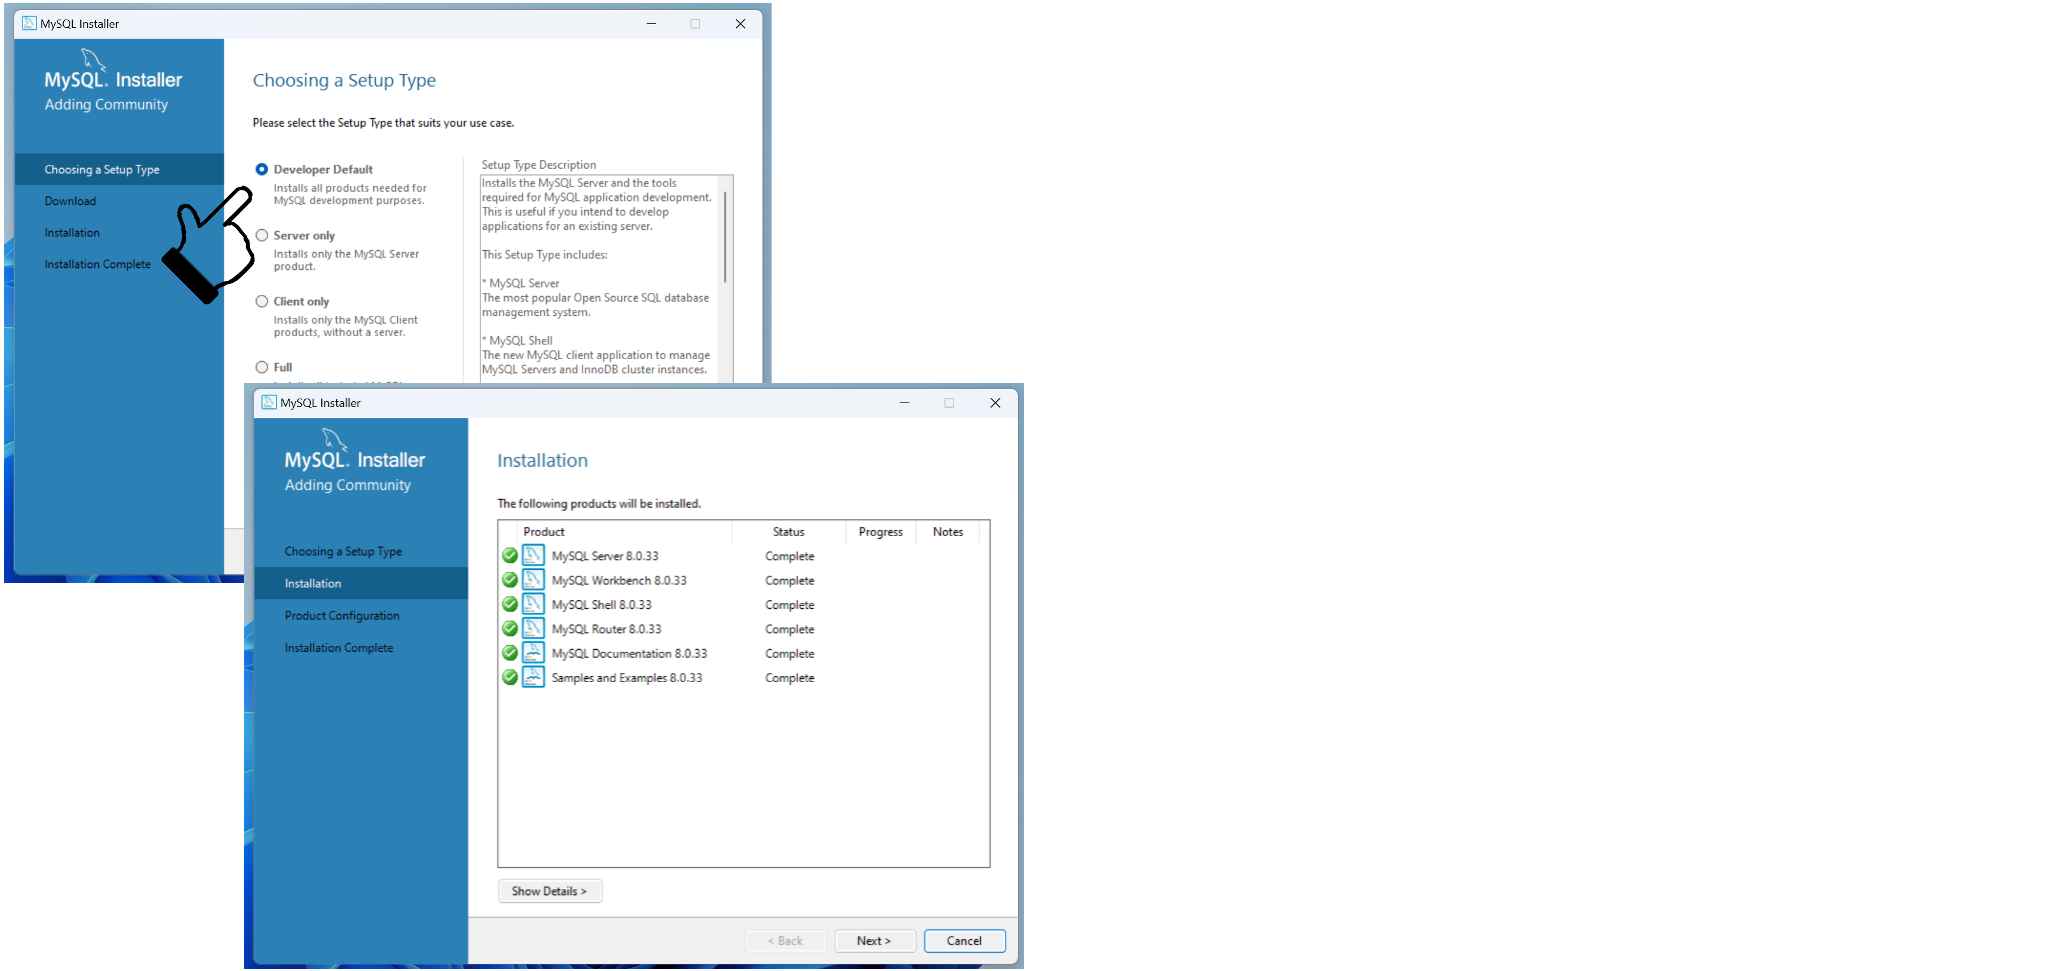
Task: Select the MySQL Documentation 8.0.33 row text
Action: coord(629,653)
